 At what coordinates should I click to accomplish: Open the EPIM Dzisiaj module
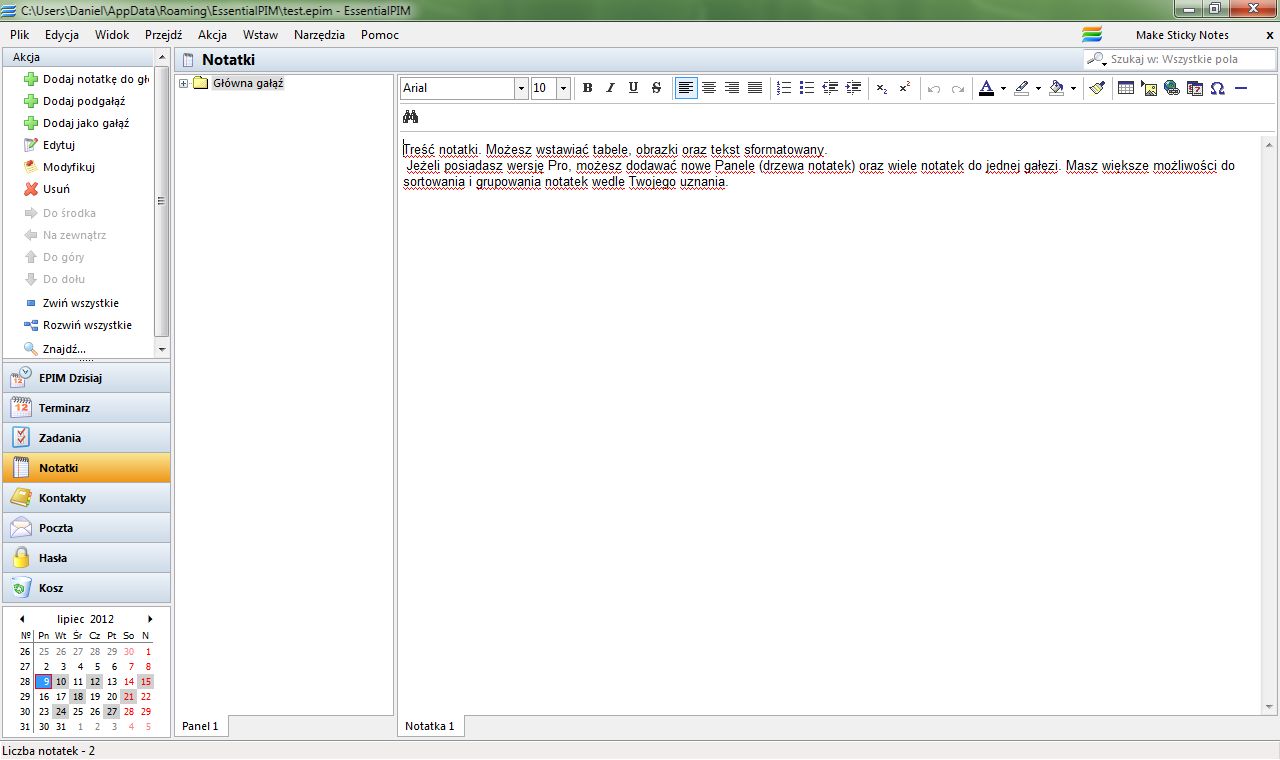click(x=86, y=378)
